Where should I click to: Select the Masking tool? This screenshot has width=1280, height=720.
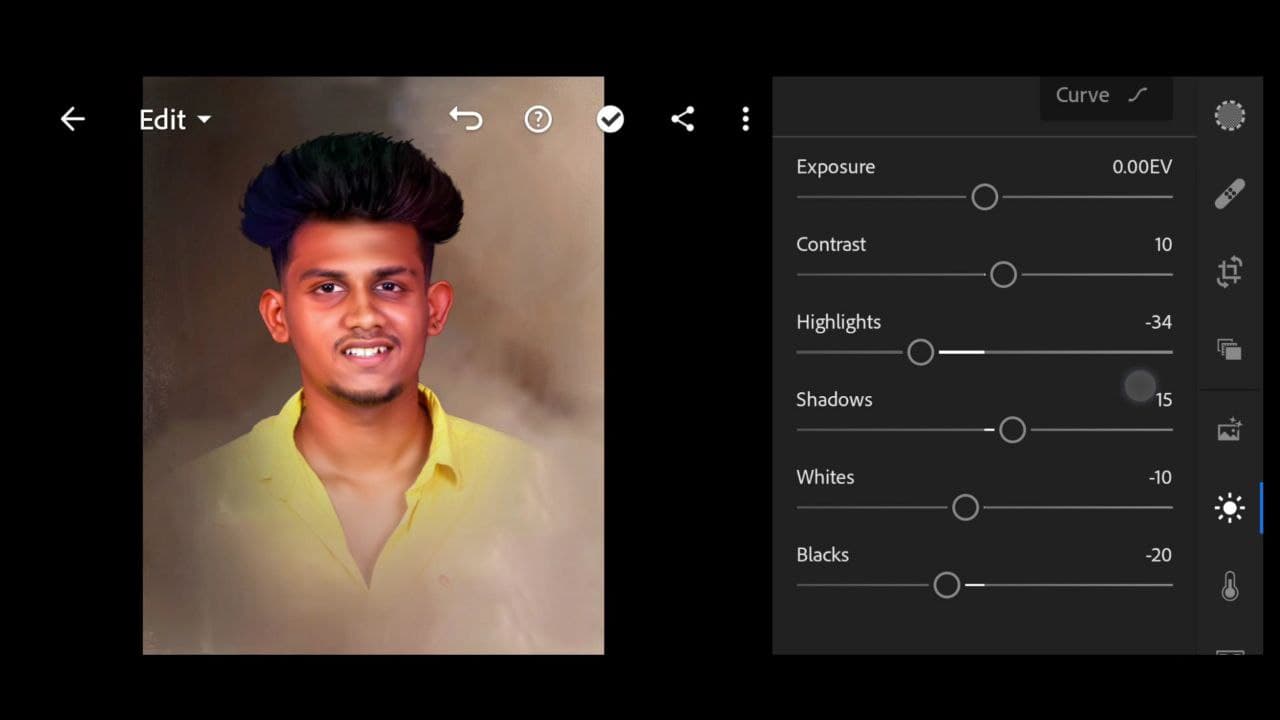[1229, 115]
